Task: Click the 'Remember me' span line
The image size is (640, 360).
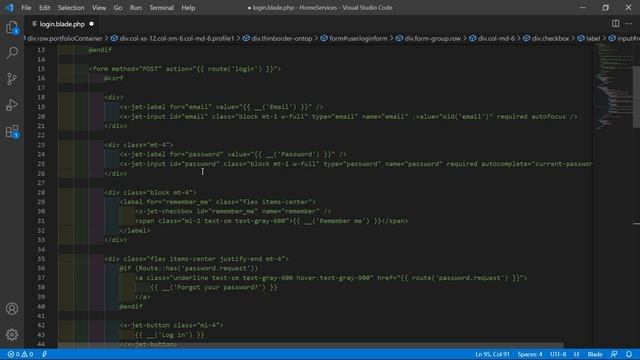Action: (x=271, y=221)
